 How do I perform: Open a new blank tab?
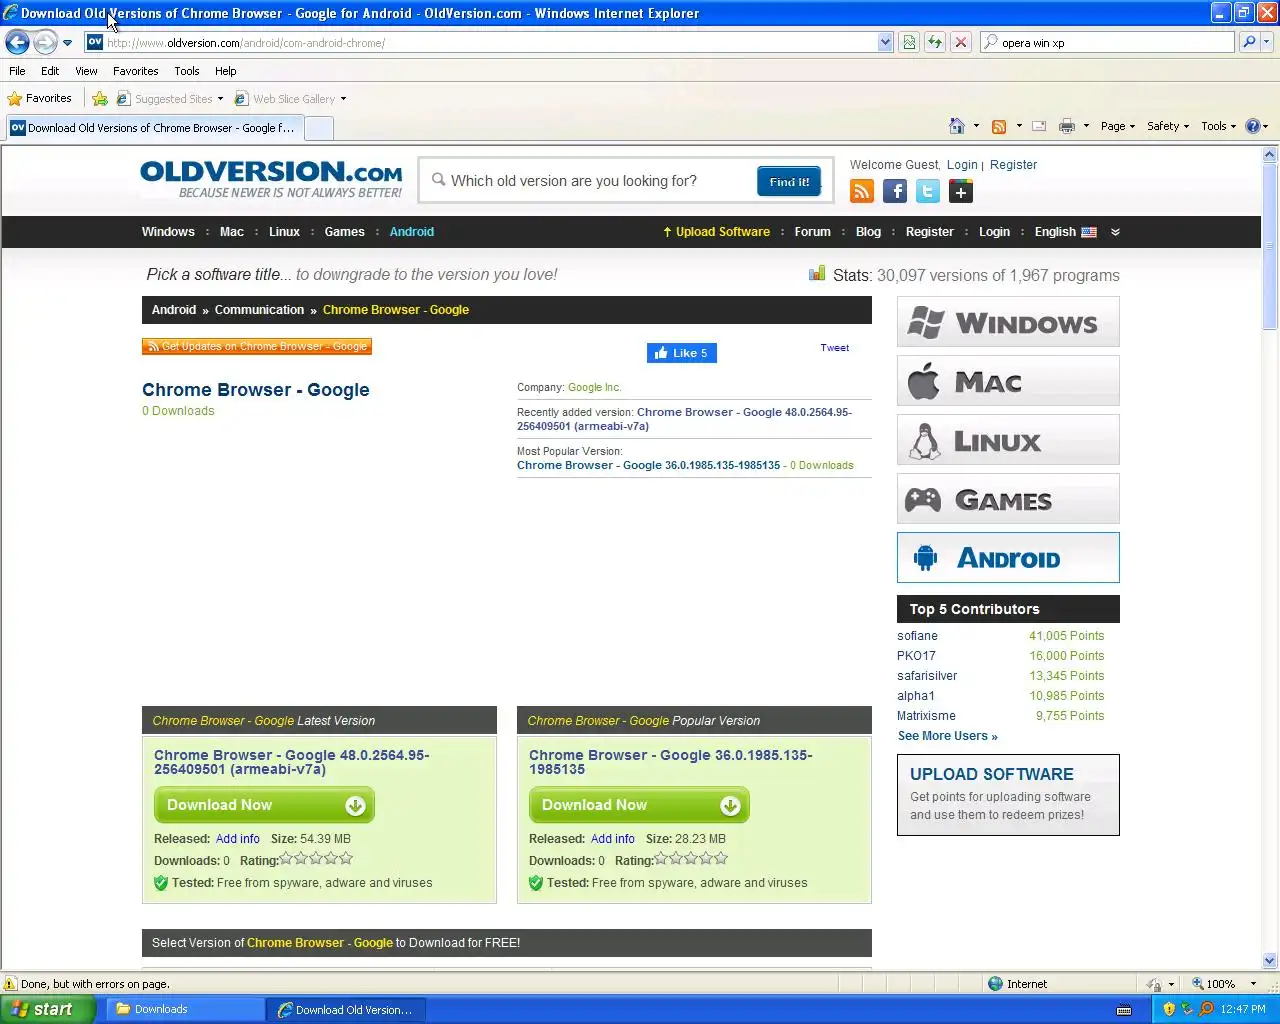pyautogui.click(x=318, y=128)
